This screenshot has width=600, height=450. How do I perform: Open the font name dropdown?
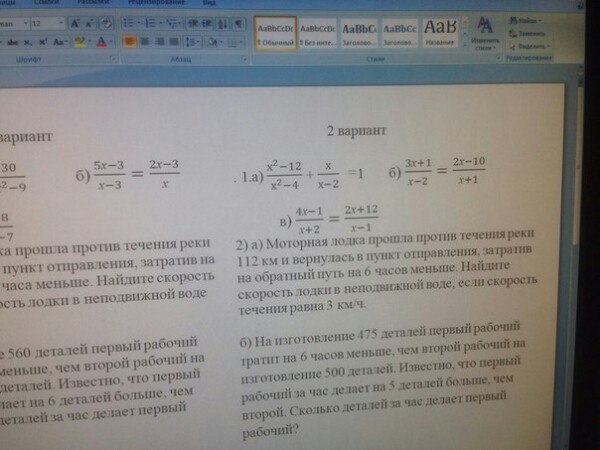click(26, 24)
